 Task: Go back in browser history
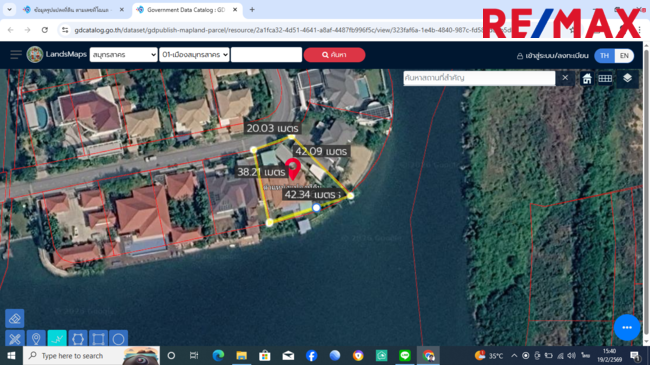click(x=10, y=30)
